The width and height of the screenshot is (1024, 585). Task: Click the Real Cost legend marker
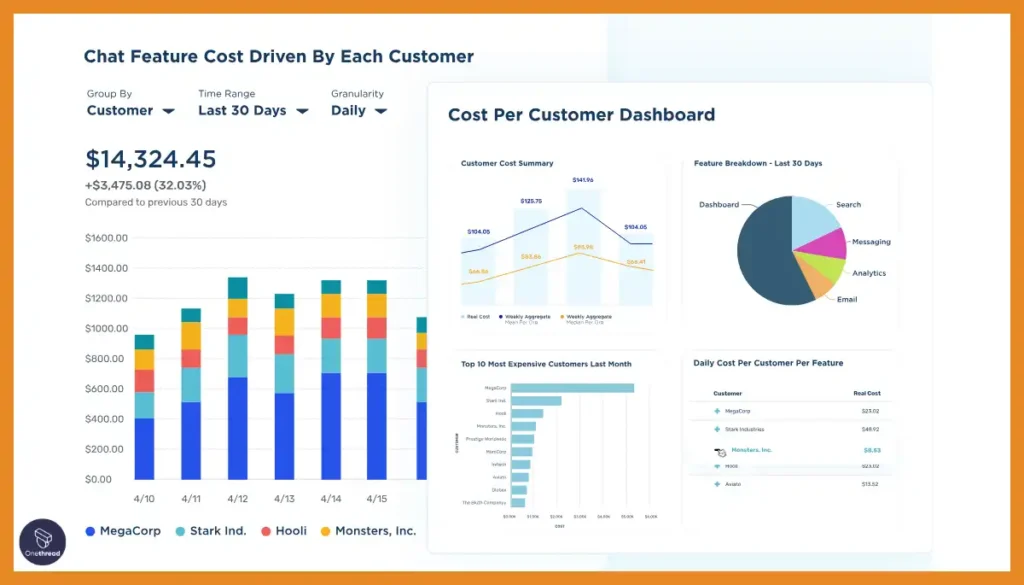(x=463, y=317)
